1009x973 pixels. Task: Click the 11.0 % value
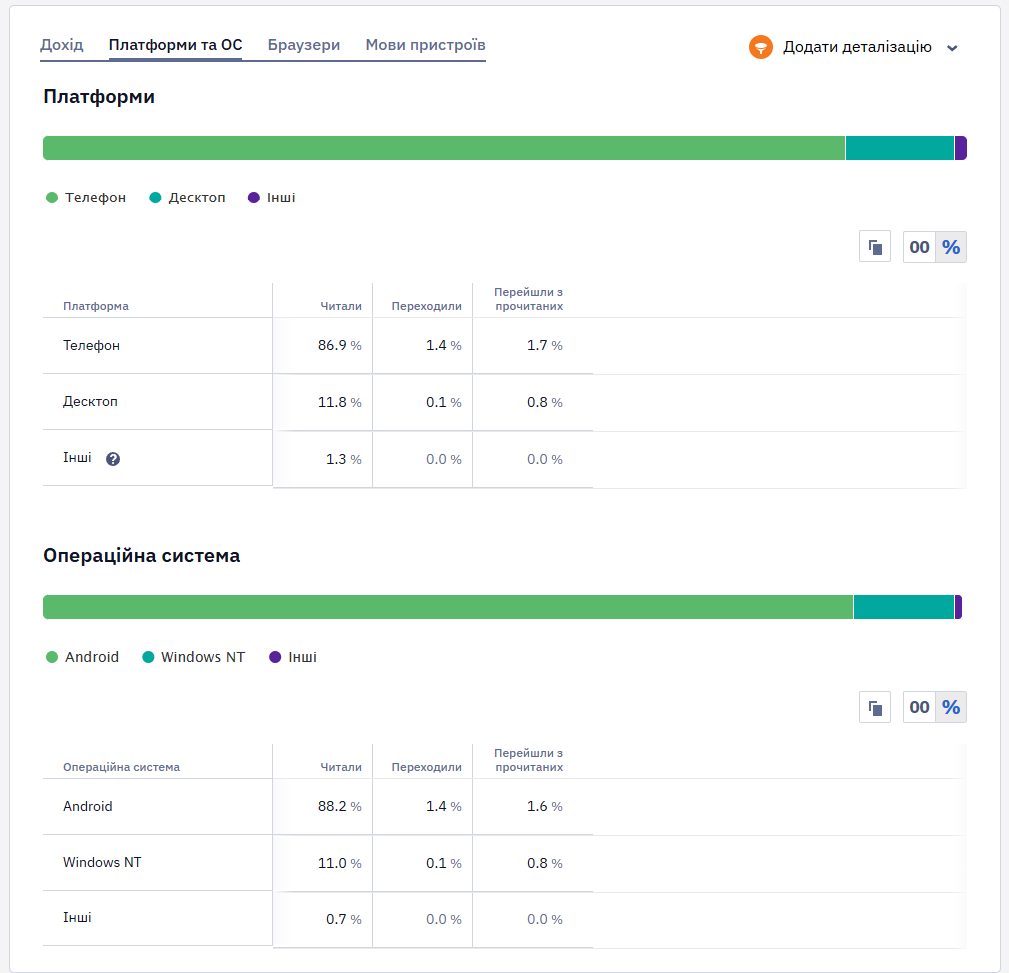[x=339, y=863]
